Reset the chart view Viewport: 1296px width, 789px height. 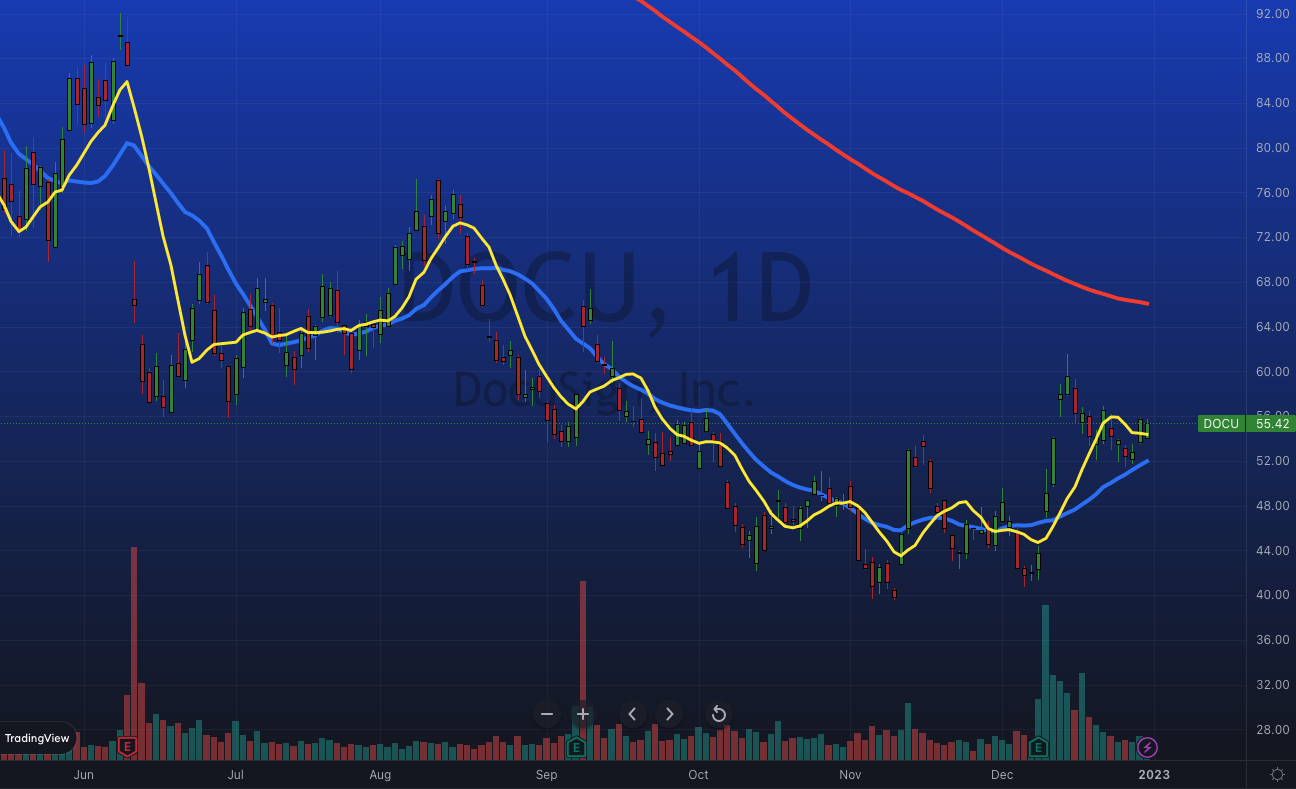[718, 714]
